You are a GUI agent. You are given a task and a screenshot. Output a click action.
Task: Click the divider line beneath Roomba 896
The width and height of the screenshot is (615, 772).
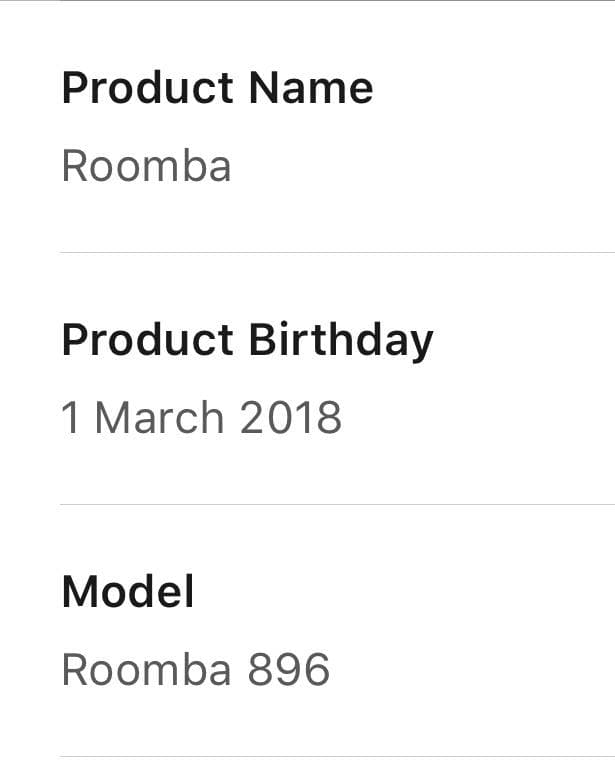point(337,756)
